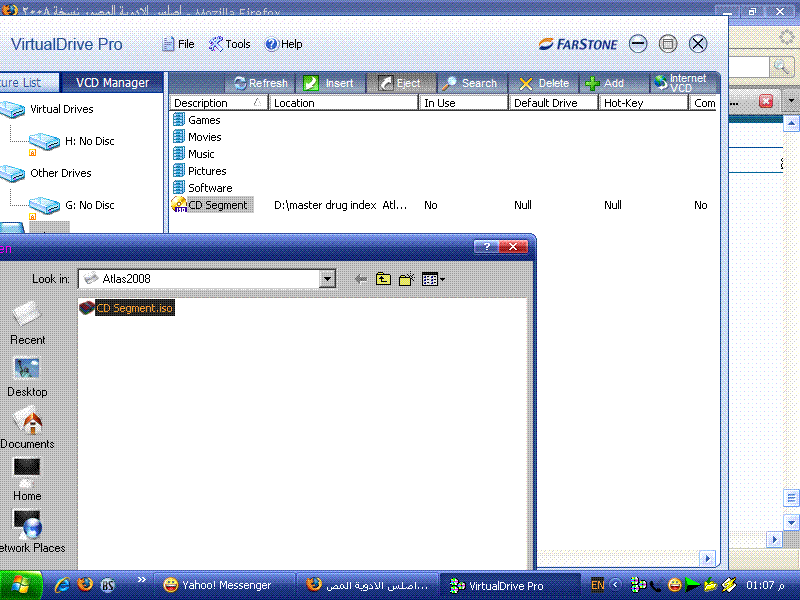The width and height of the screenshot is (800, 600).
Task: Switch to the Yahoo! Messenger taskbar item
Action: tap(223, 585)
